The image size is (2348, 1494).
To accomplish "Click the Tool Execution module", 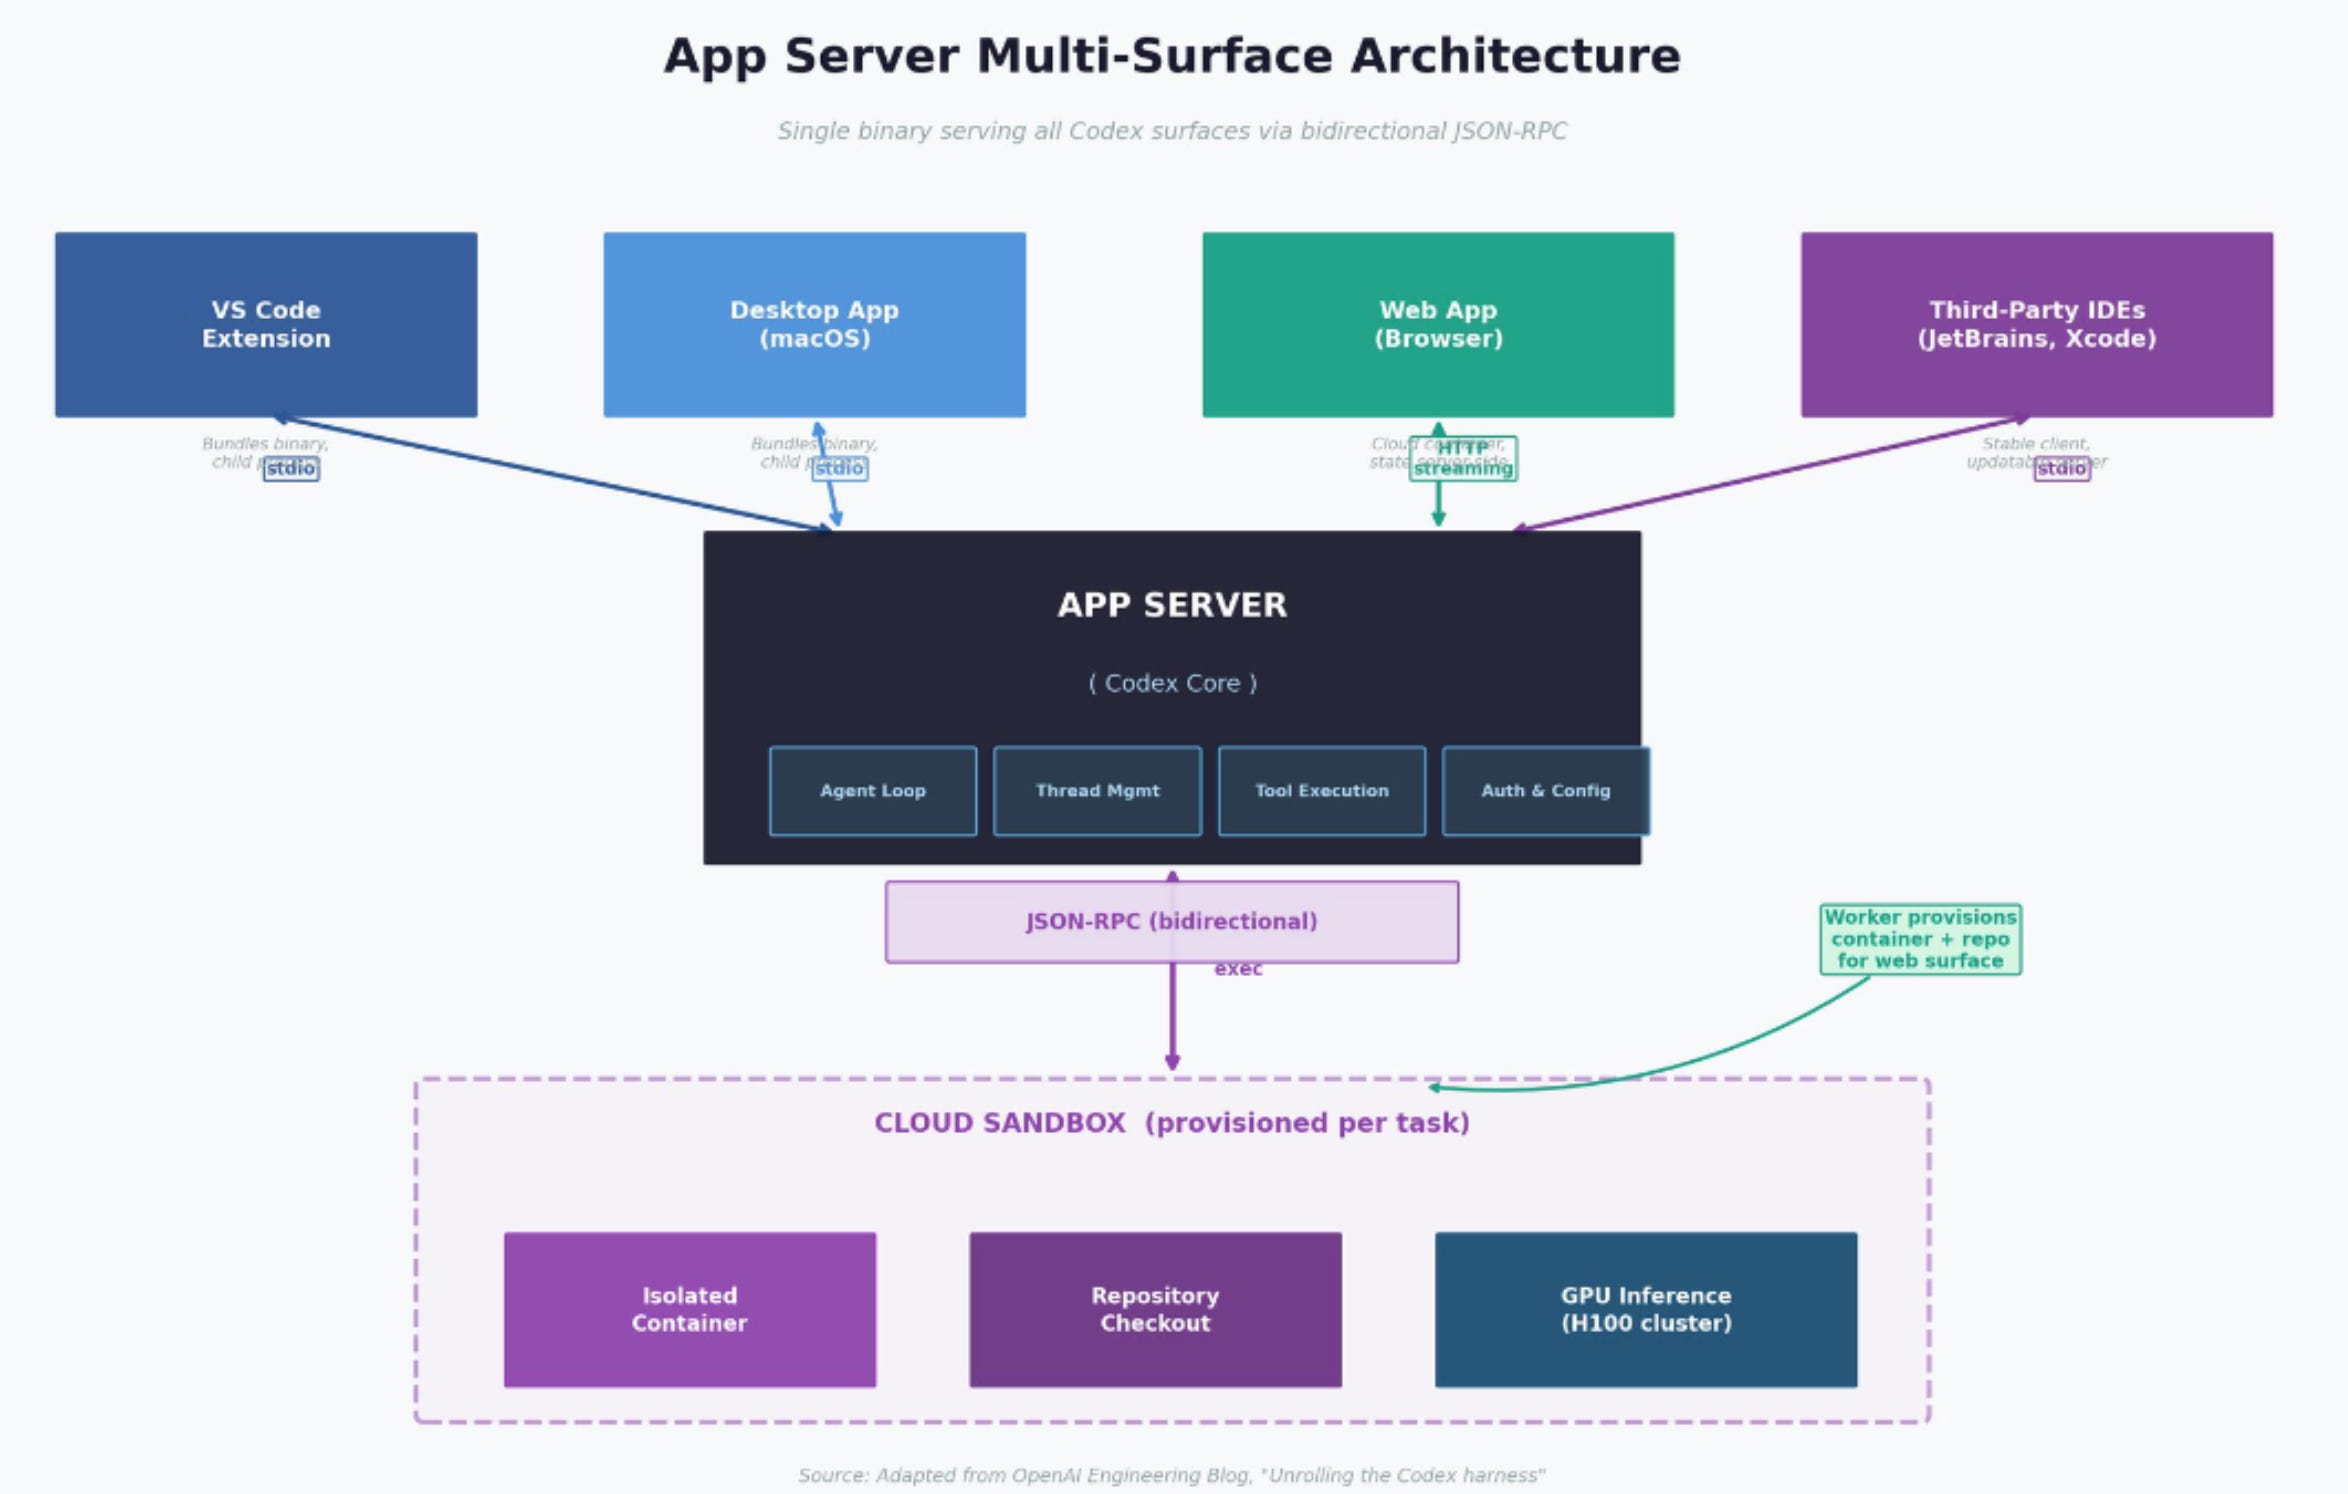I will 1322,791.
